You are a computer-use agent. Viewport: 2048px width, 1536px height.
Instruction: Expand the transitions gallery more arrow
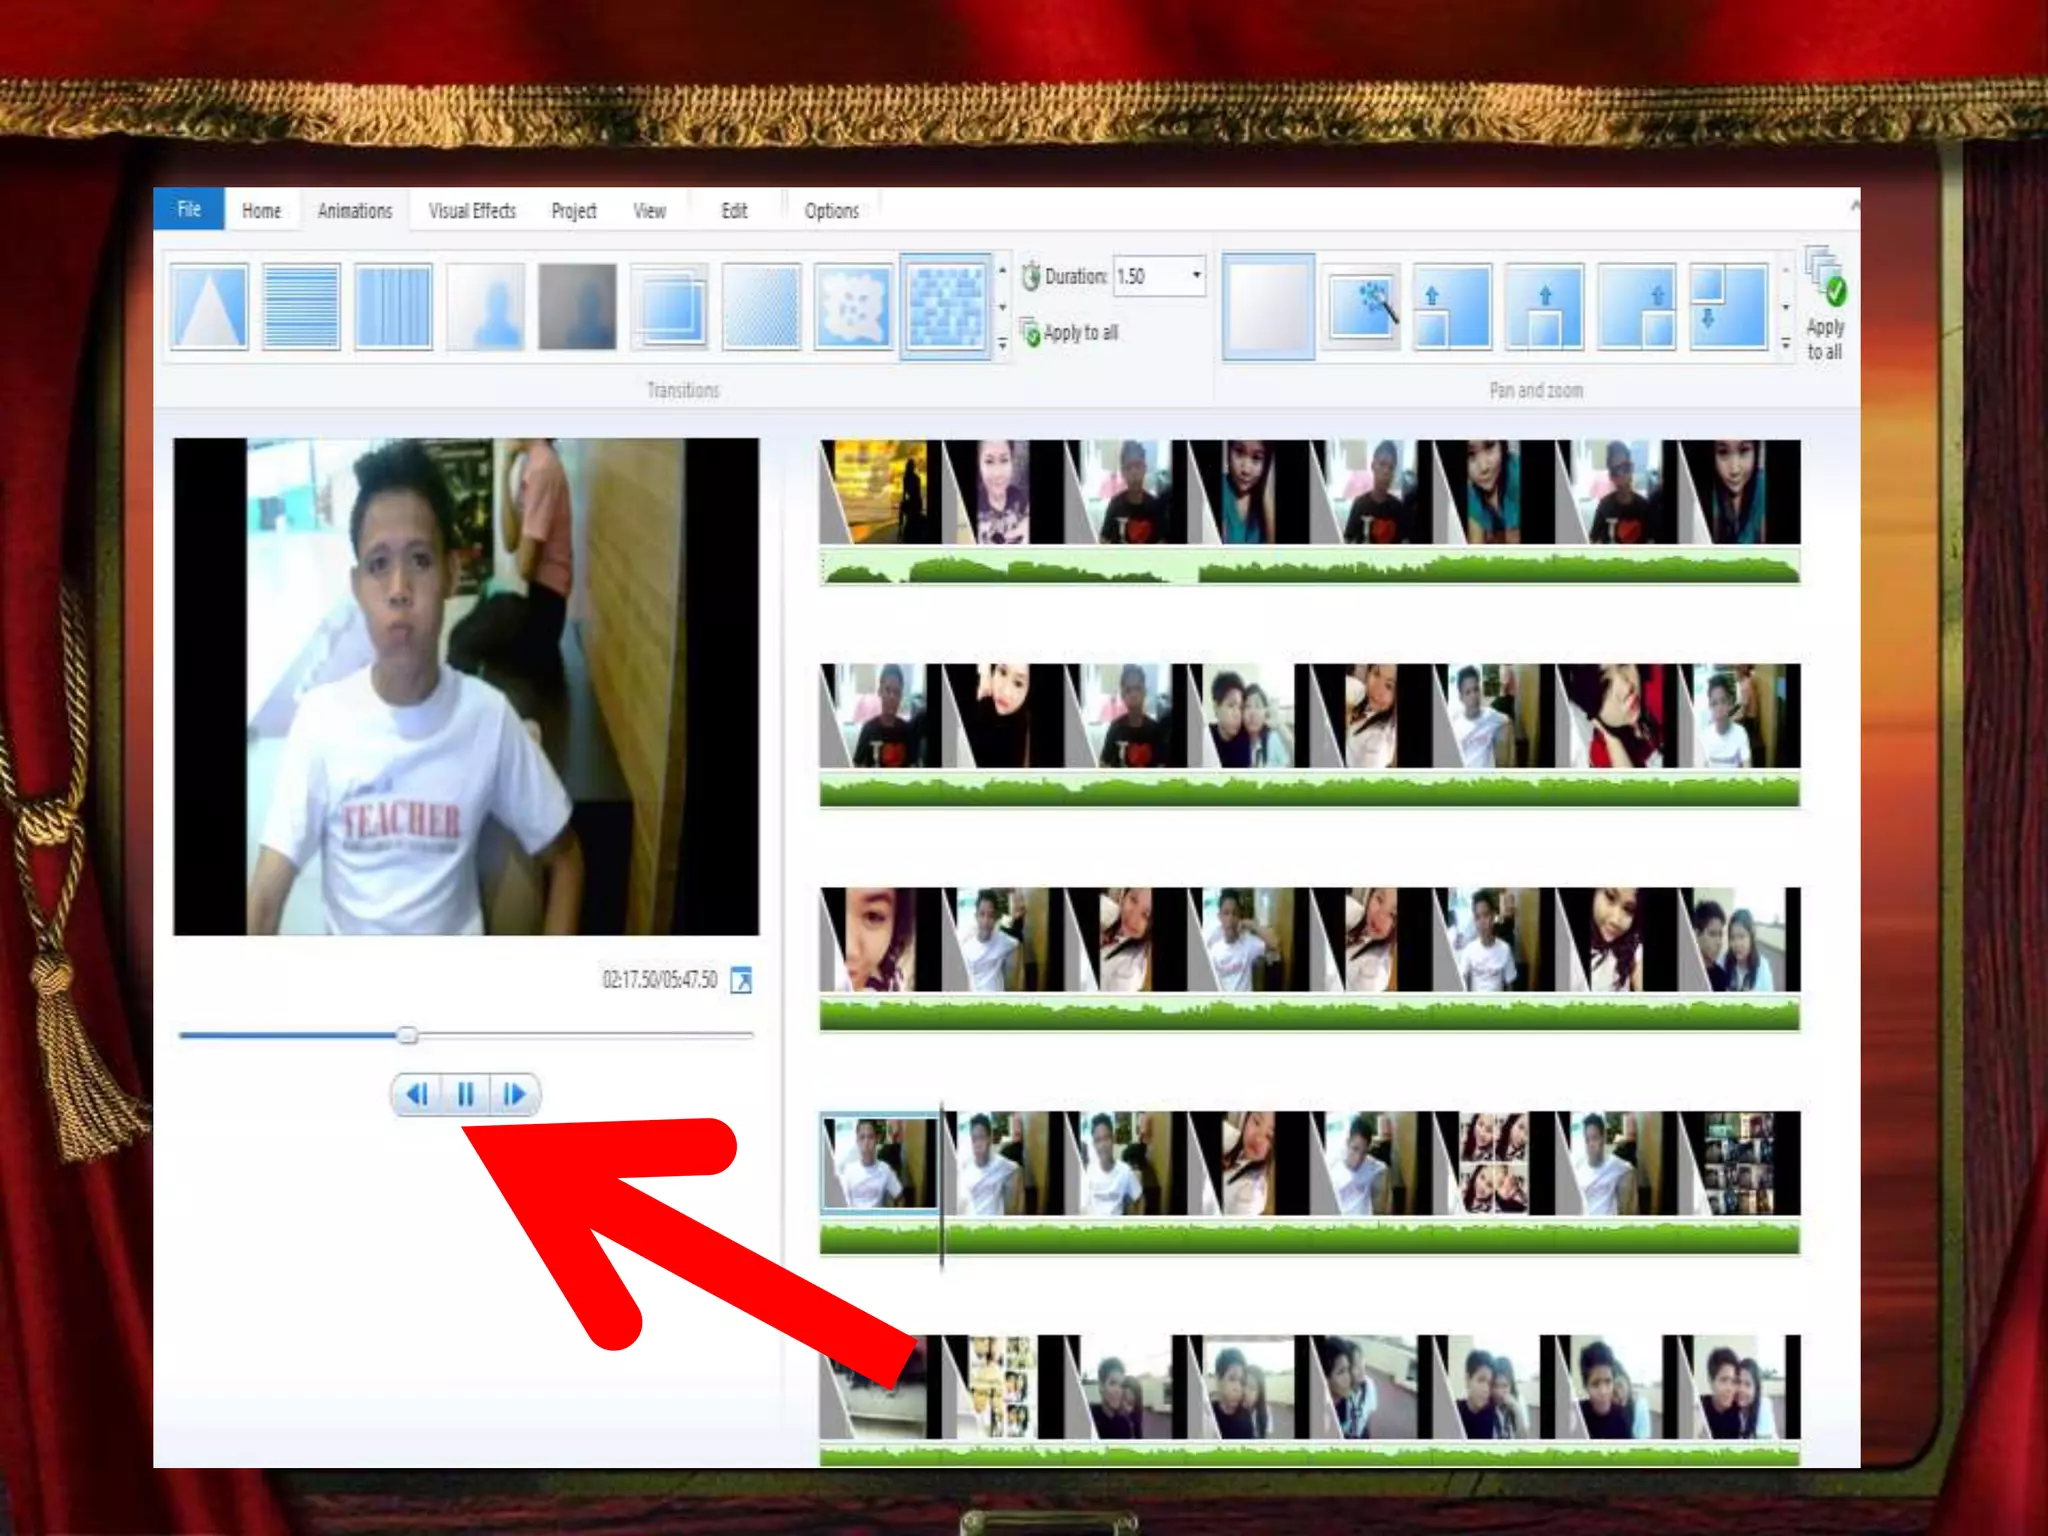[x=1003, y=344]
